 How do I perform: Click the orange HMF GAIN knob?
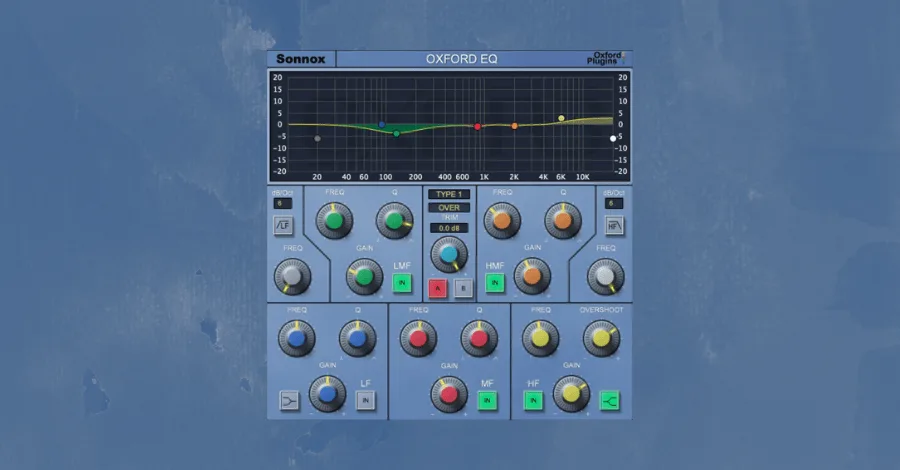532,276
